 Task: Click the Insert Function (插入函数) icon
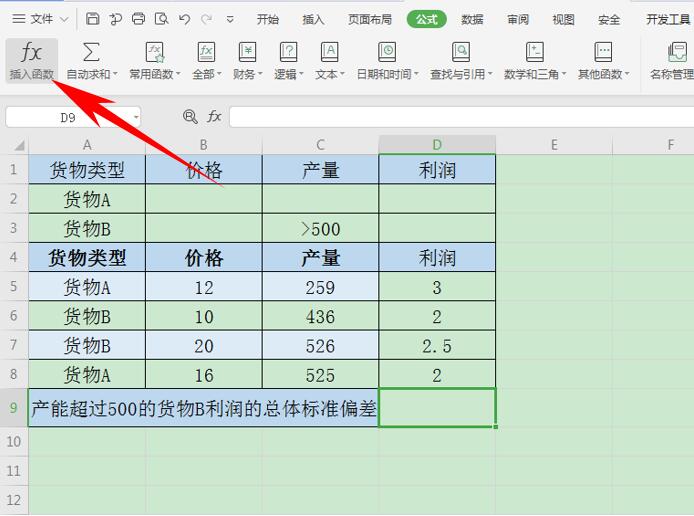pos(31,53)
